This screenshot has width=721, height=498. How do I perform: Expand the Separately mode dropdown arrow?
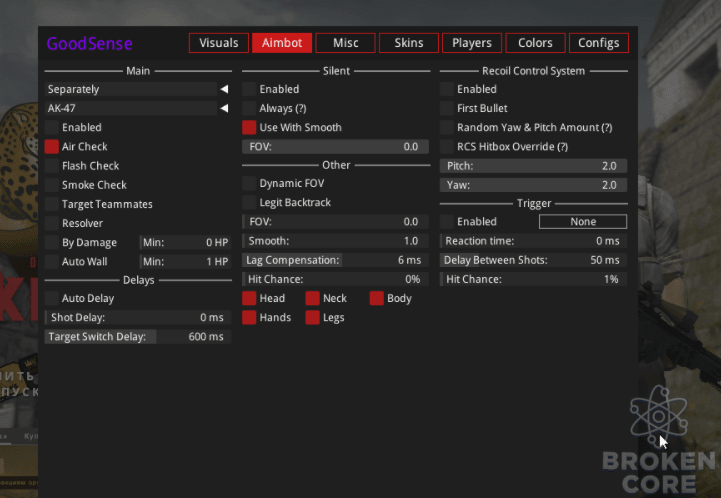coord(224,89)
